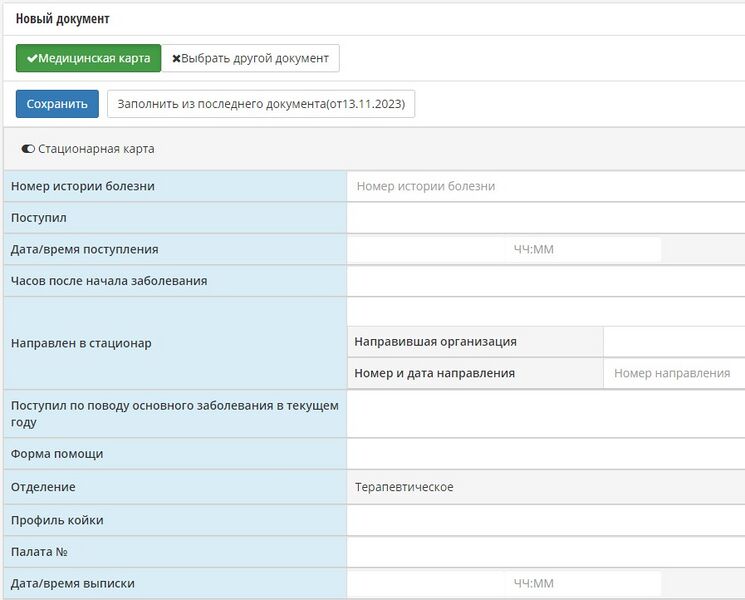Open the Поступил selection field
This screenshot has width=745, height=600.
point(546,218)
